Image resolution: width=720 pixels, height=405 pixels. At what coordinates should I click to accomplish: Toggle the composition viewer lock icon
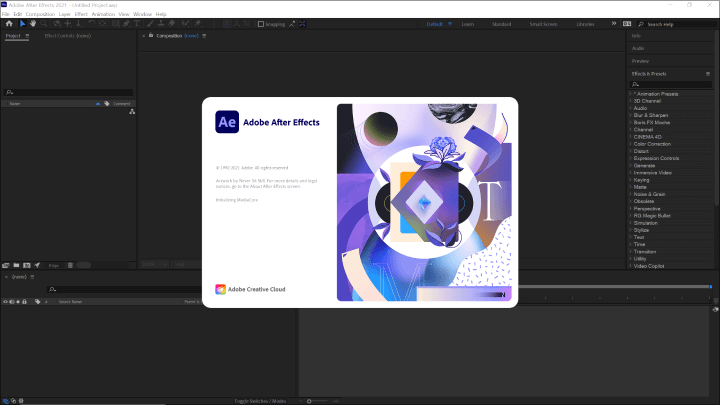(151, 35)
